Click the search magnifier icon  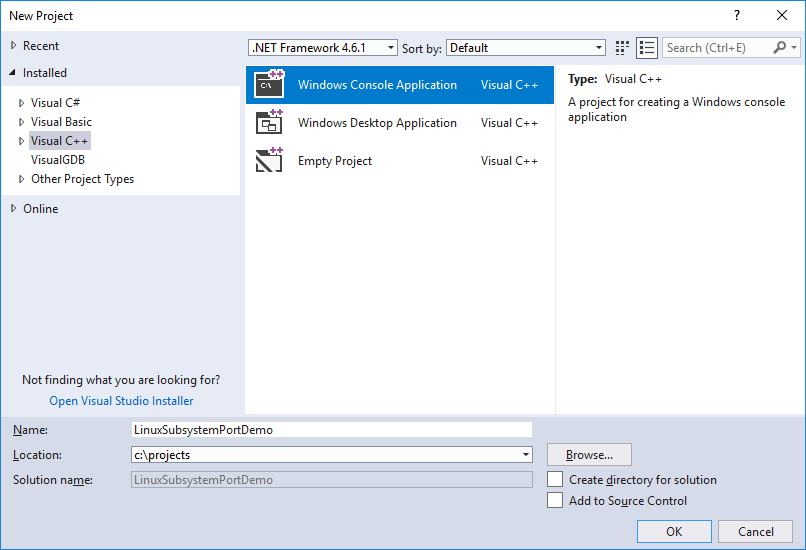[779, 48]
